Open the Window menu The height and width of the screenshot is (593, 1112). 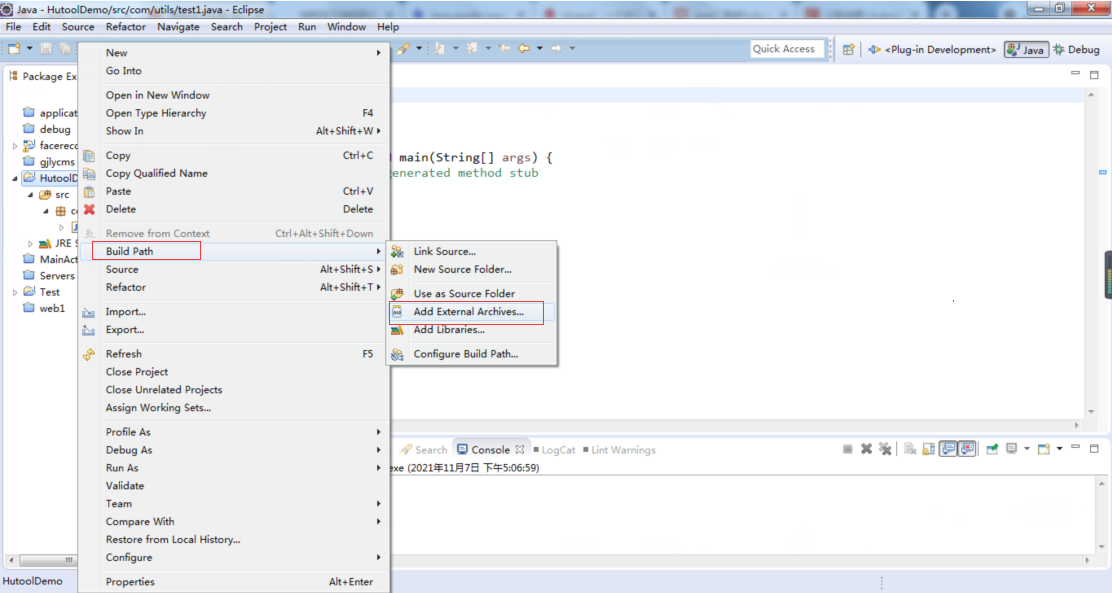pyautogui.click(x=346, y=26)
